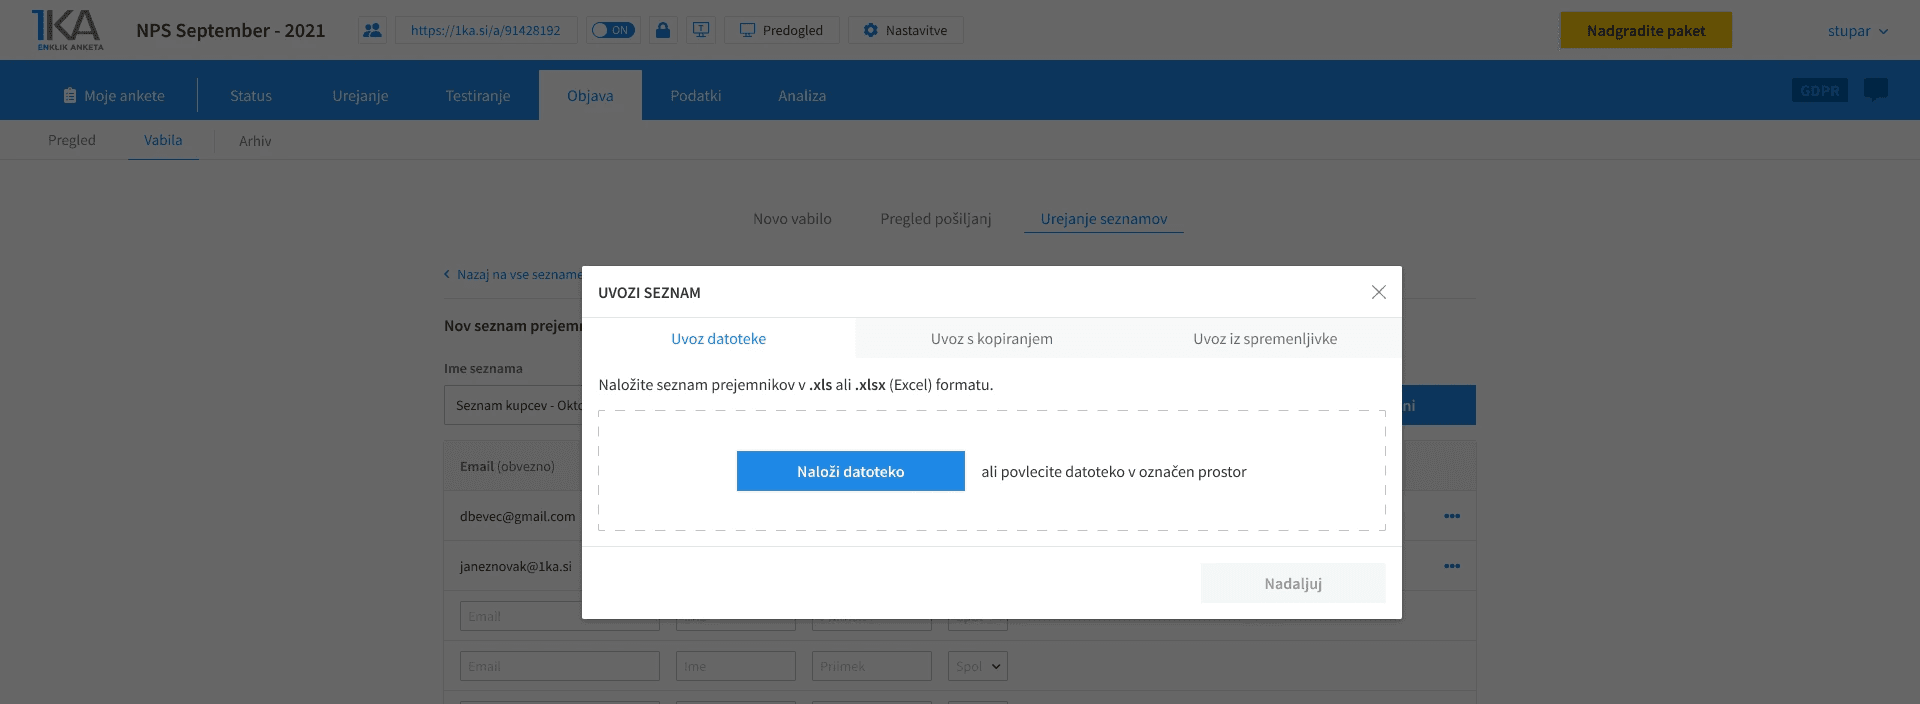This screenshot has height=704, width=1920.
Task: Select Novo vabilo step
Action: point(792,219)
